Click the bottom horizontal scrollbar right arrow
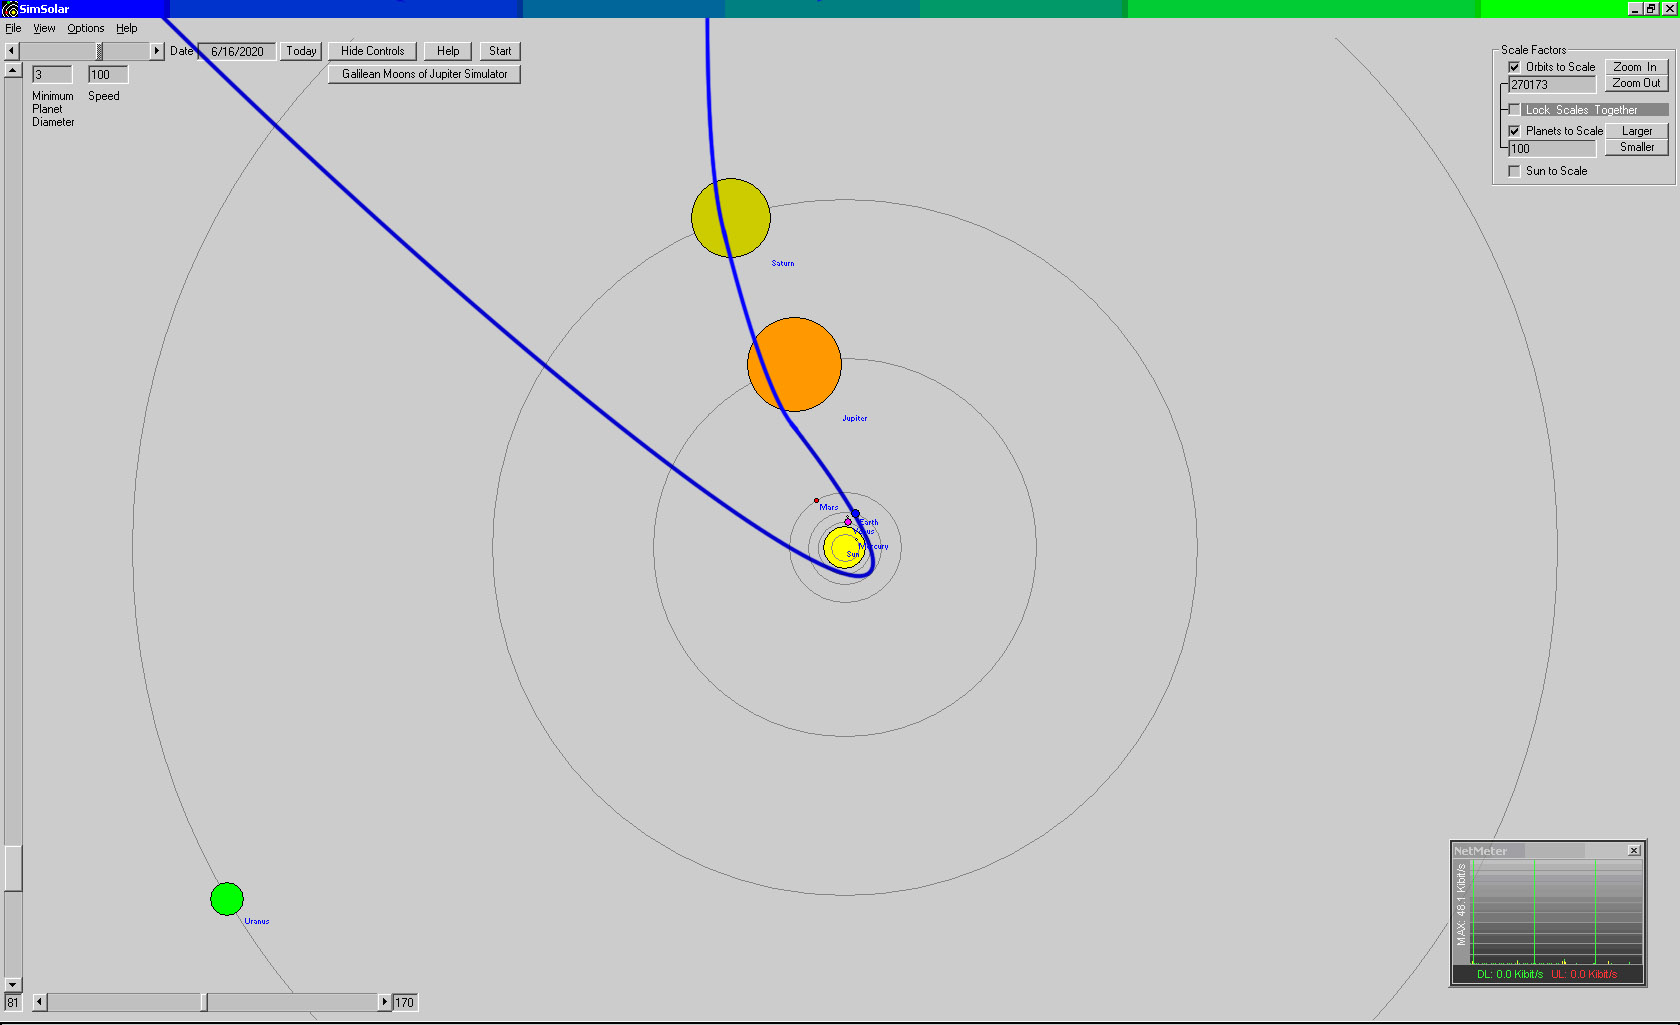 pos(385,1002)
